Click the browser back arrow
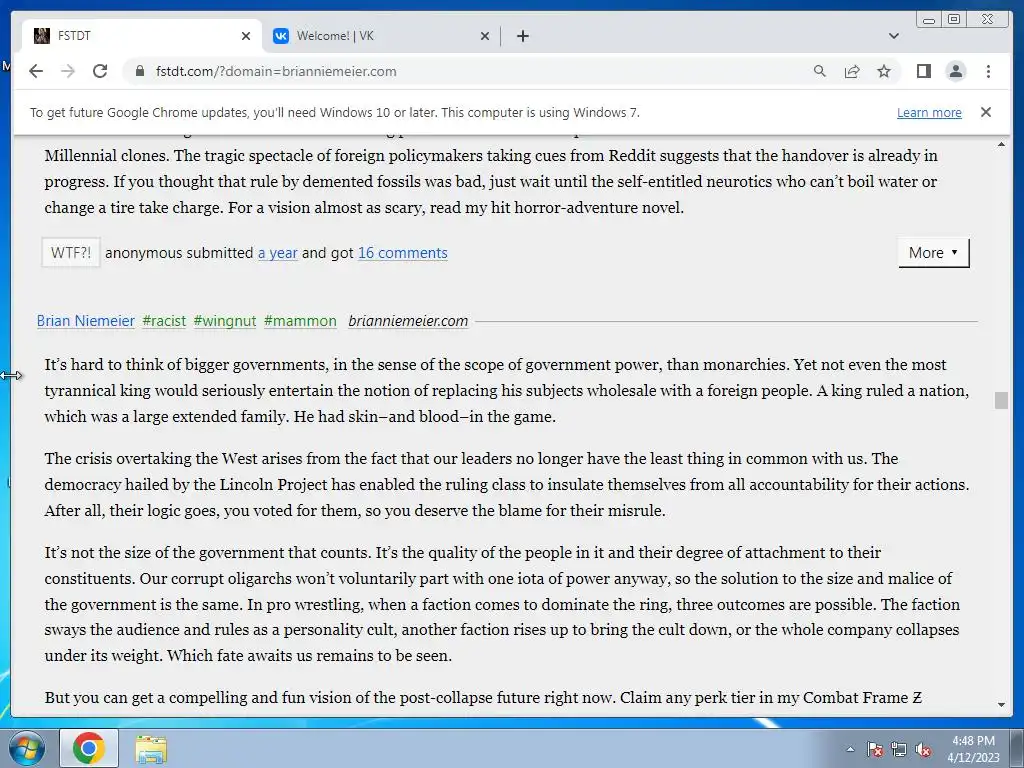The height and width of the screenshot is (768, 1024). (36, 71)
